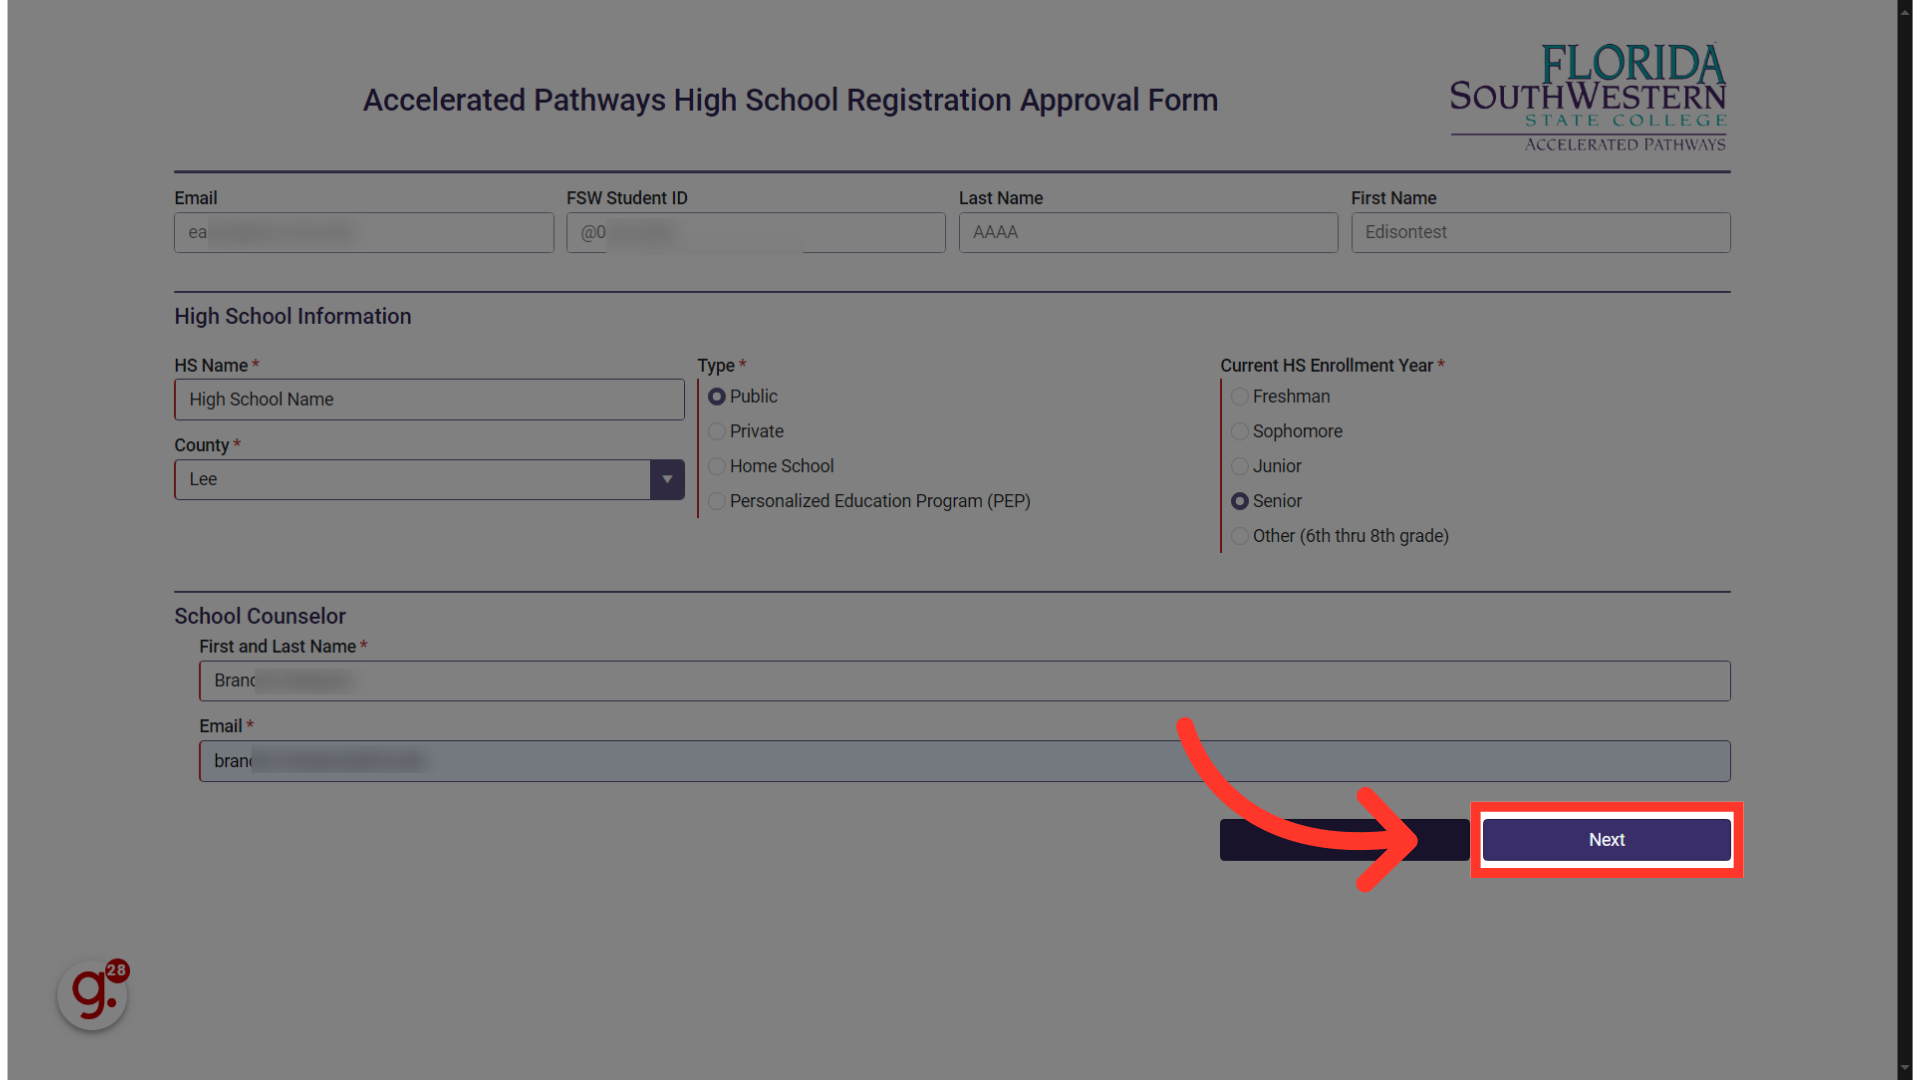This screenshot has height=1080, width=1920.
Task: Click the Last Name input field
Action: pos(1147,232)
